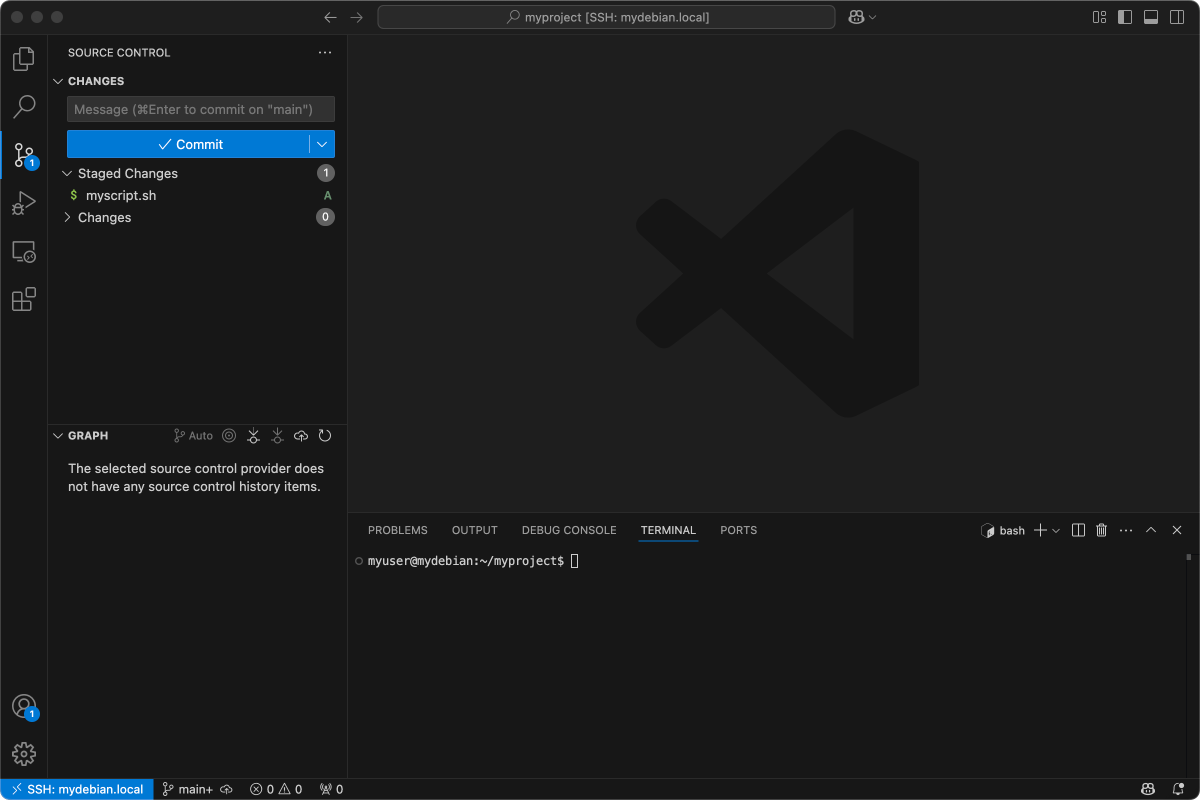Switch to the Problems tab

click(x=397, y=530)
